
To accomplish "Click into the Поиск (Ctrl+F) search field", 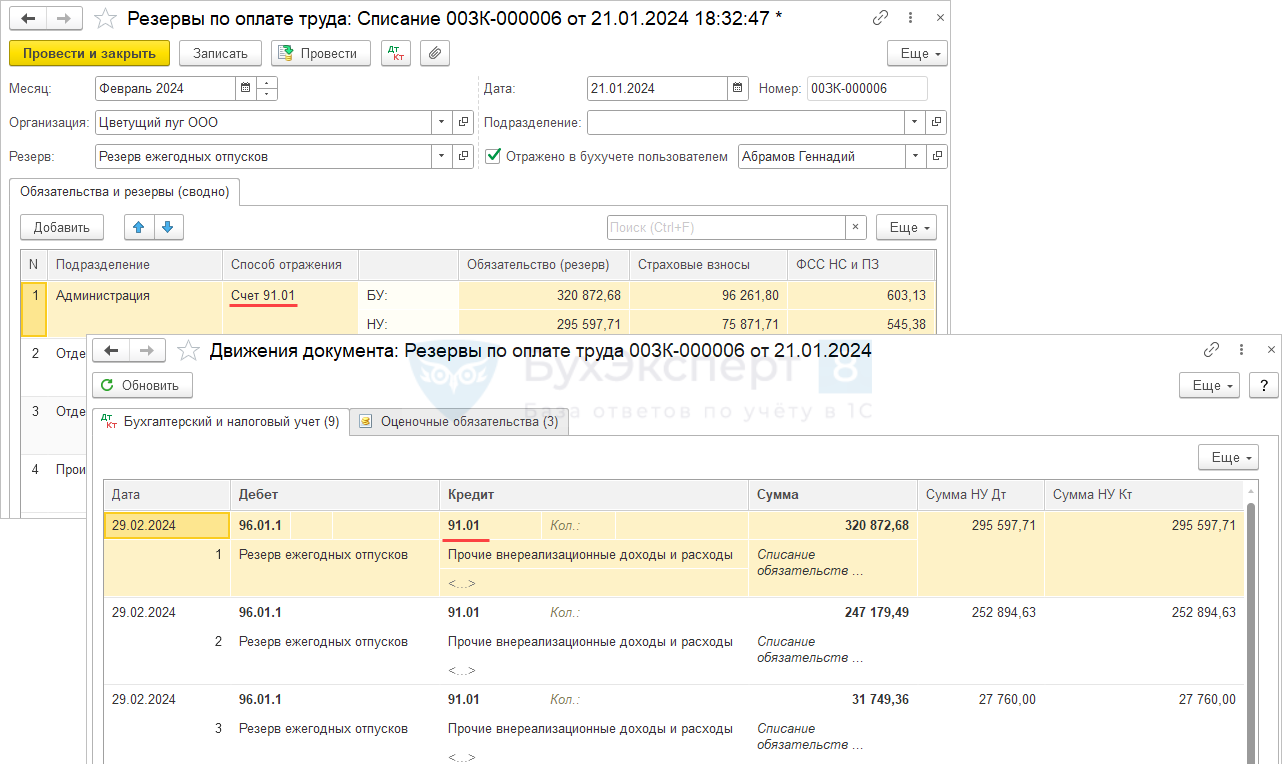I will coord(725,227).
